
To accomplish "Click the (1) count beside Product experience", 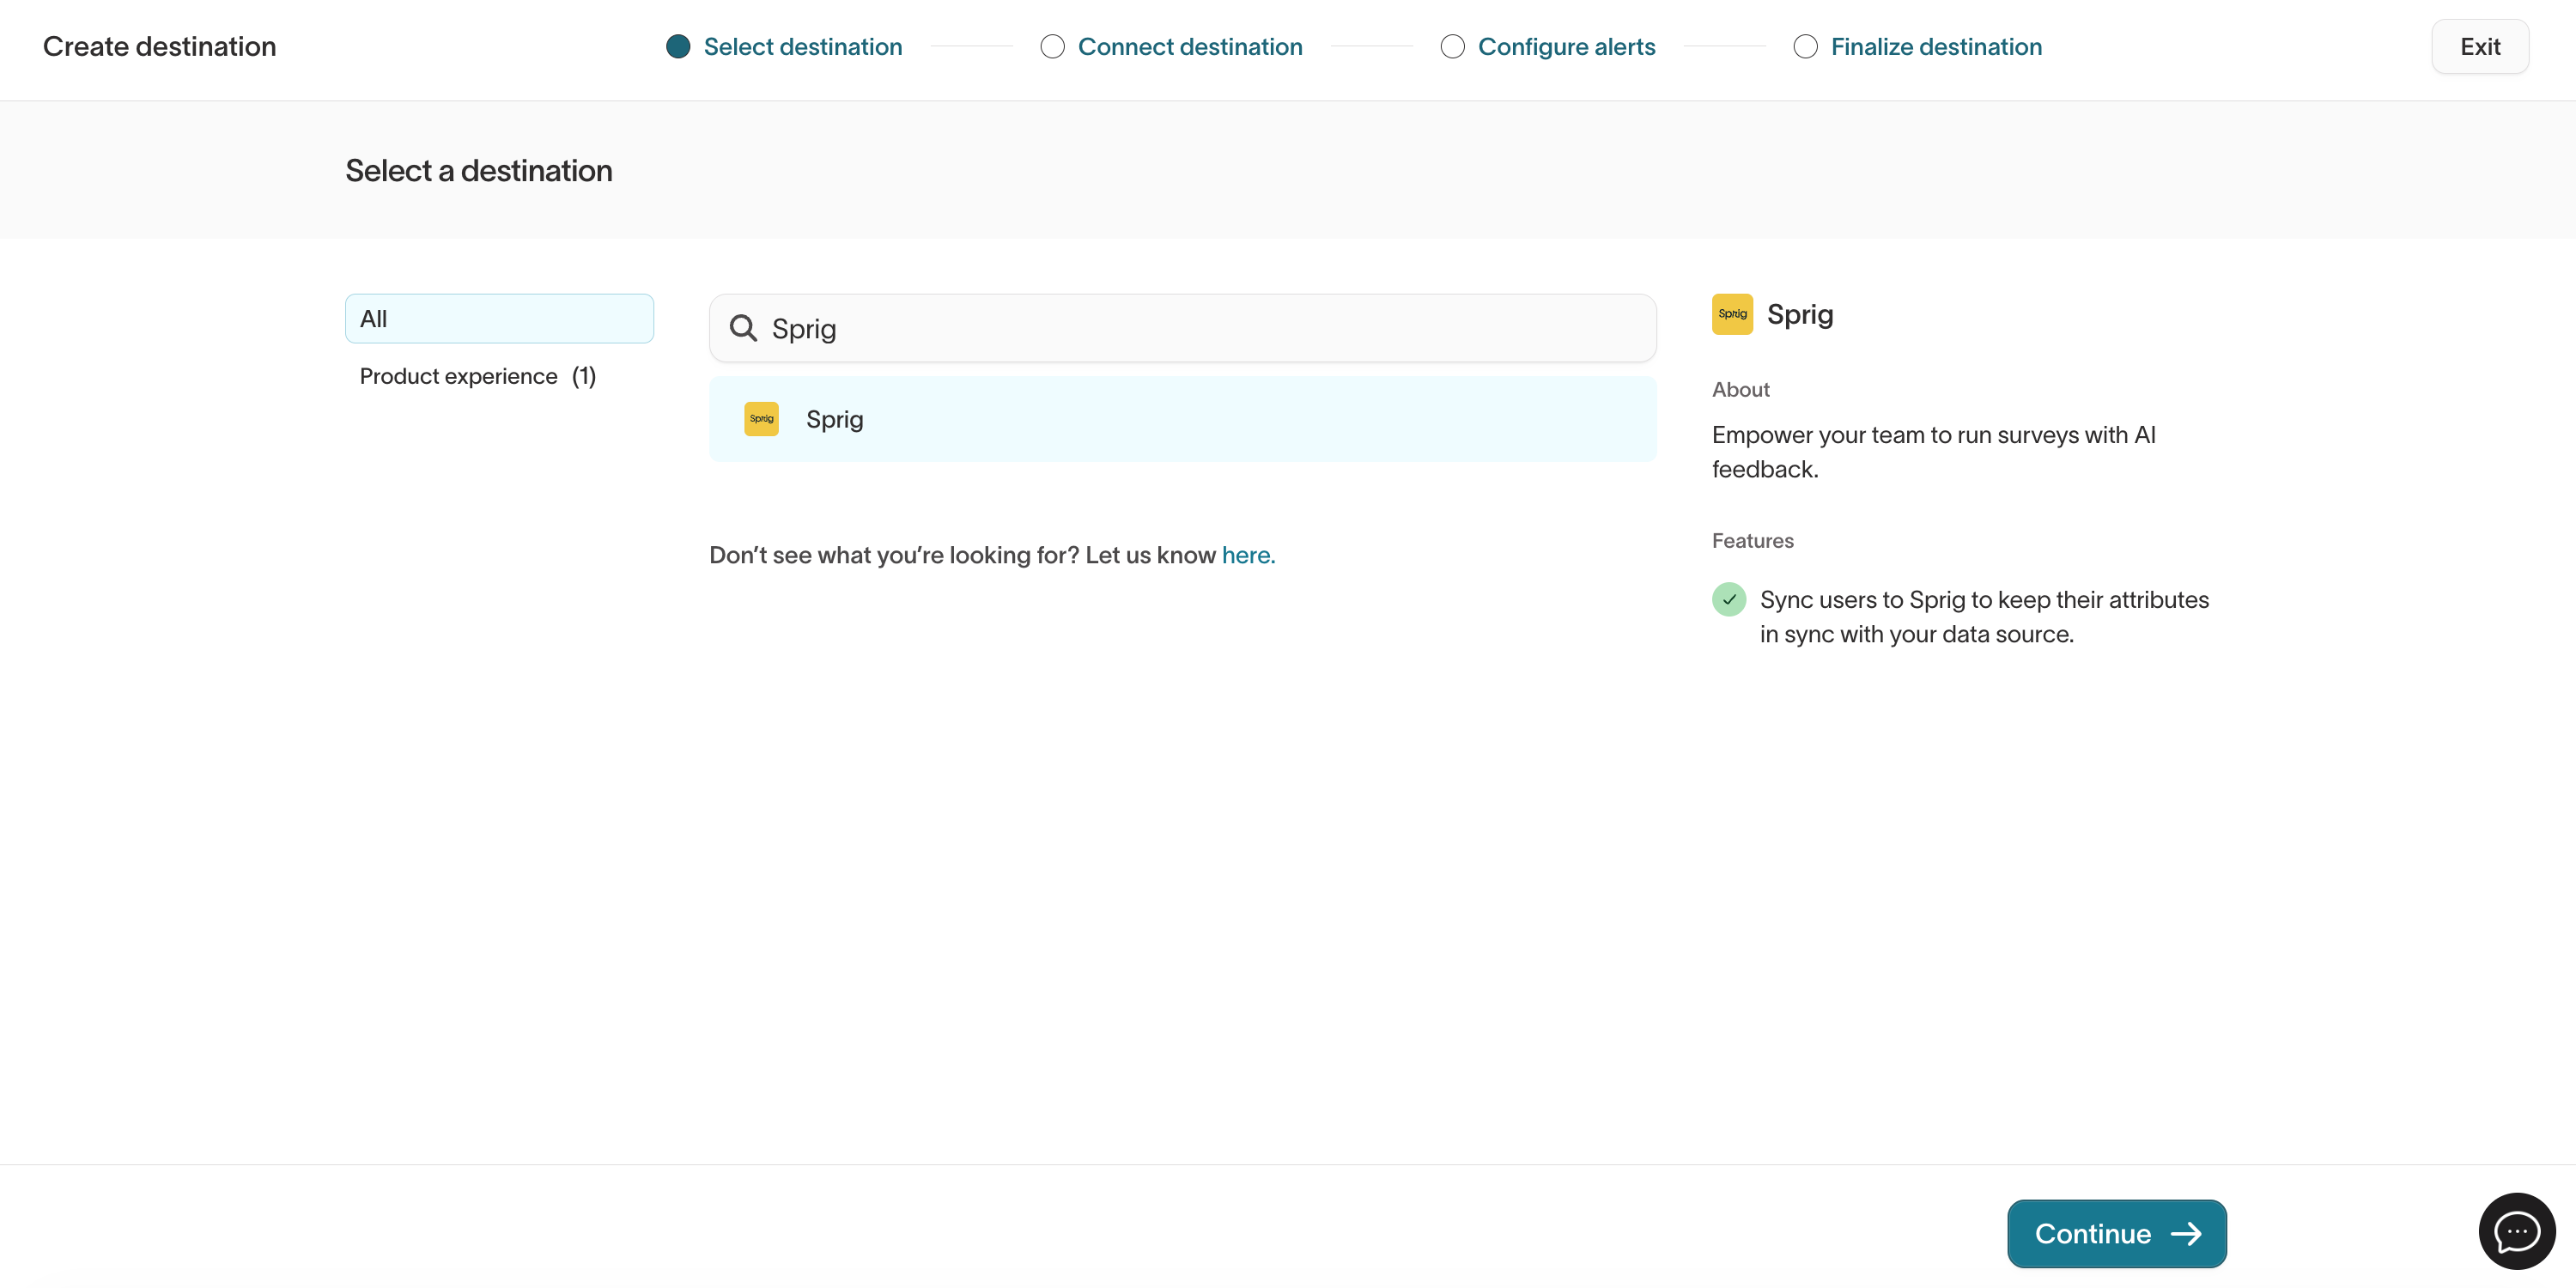I will pyautogui.click(x=584, y=376).
